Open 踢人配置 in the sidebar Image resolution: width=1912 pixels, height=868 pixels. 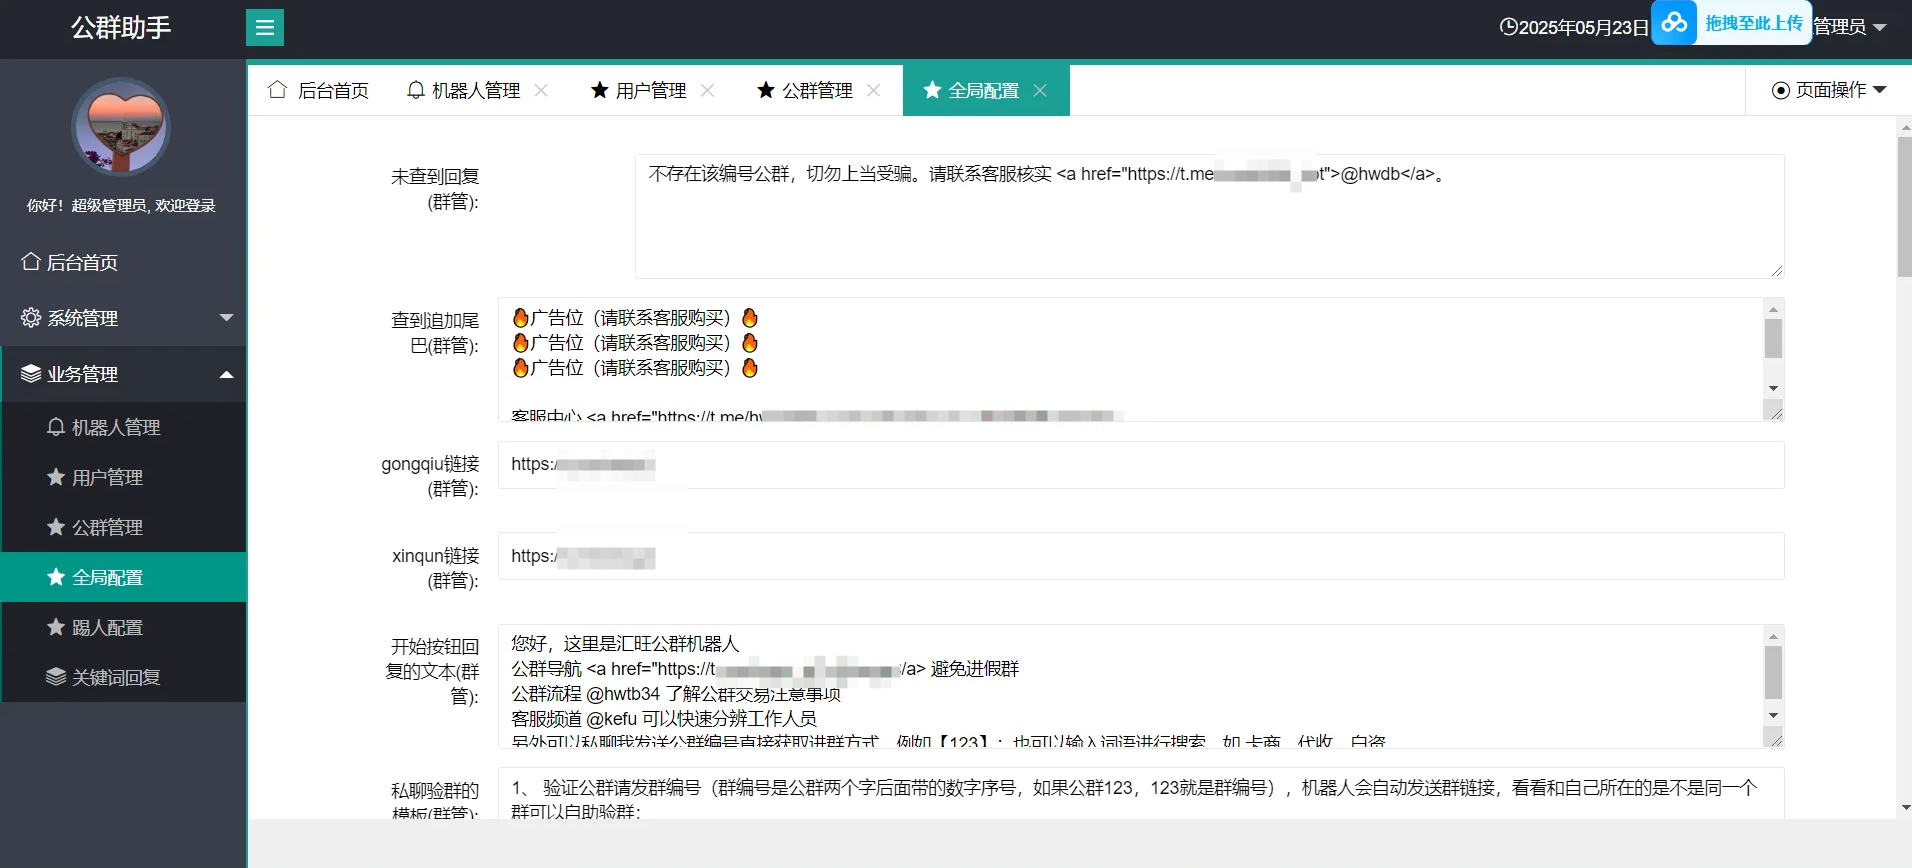pos(124,627)
